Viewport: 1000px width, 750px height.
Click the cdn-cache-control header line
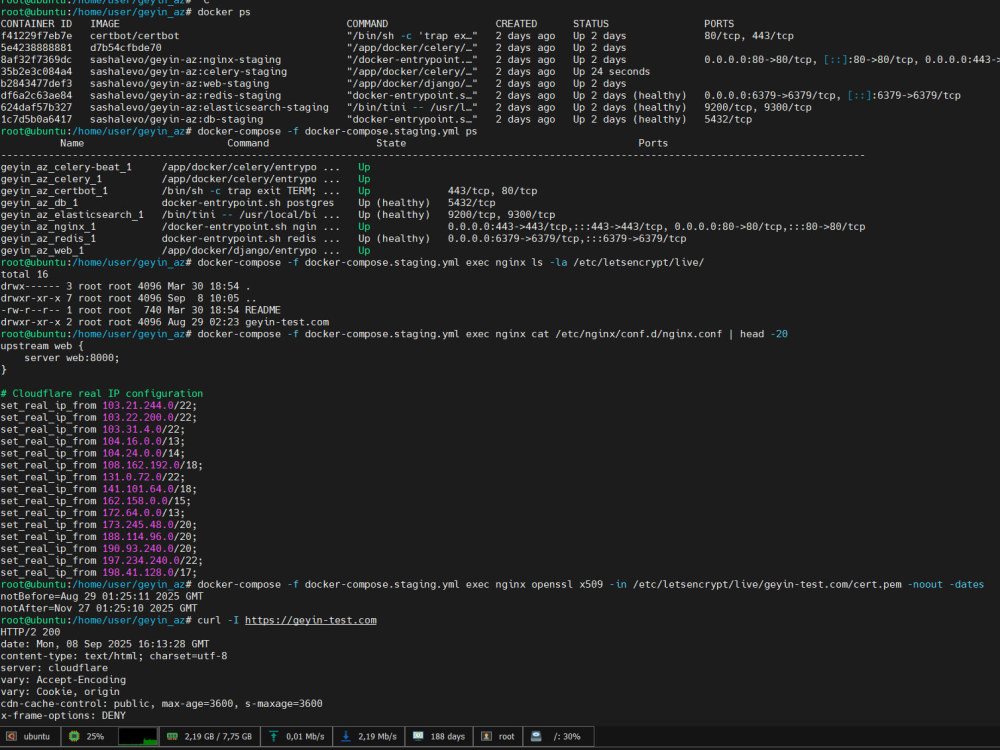pos(161,703)
